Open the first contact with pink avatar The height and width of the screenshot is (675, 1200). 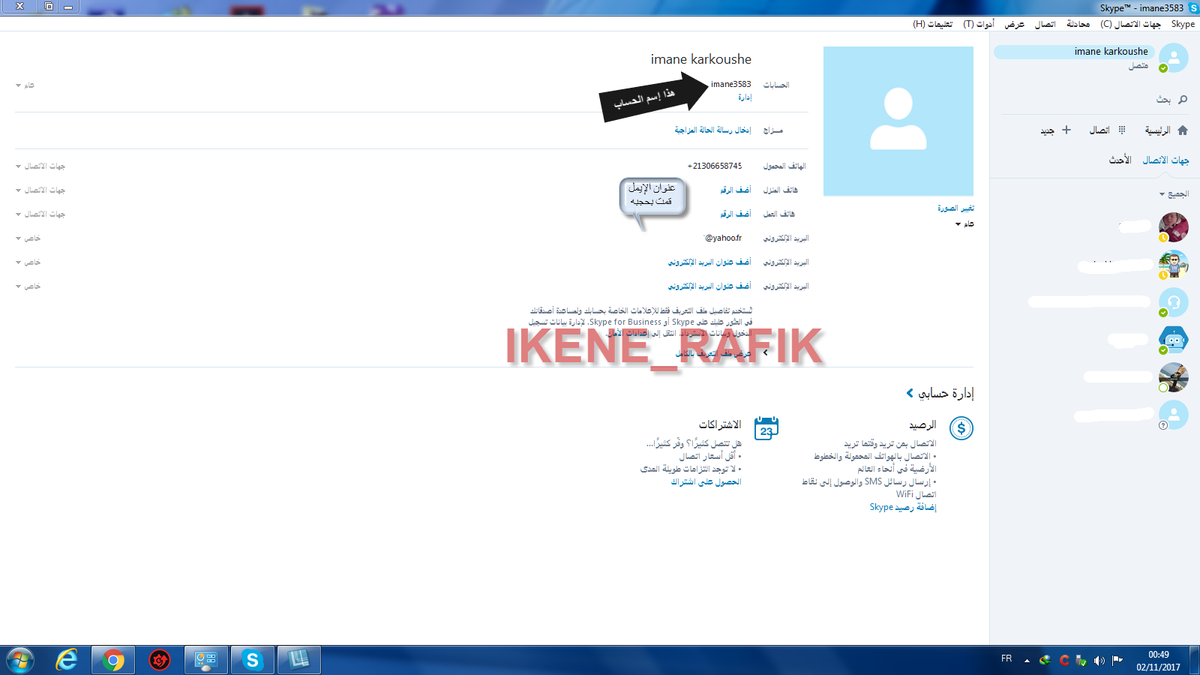[x=1173, y=227]
